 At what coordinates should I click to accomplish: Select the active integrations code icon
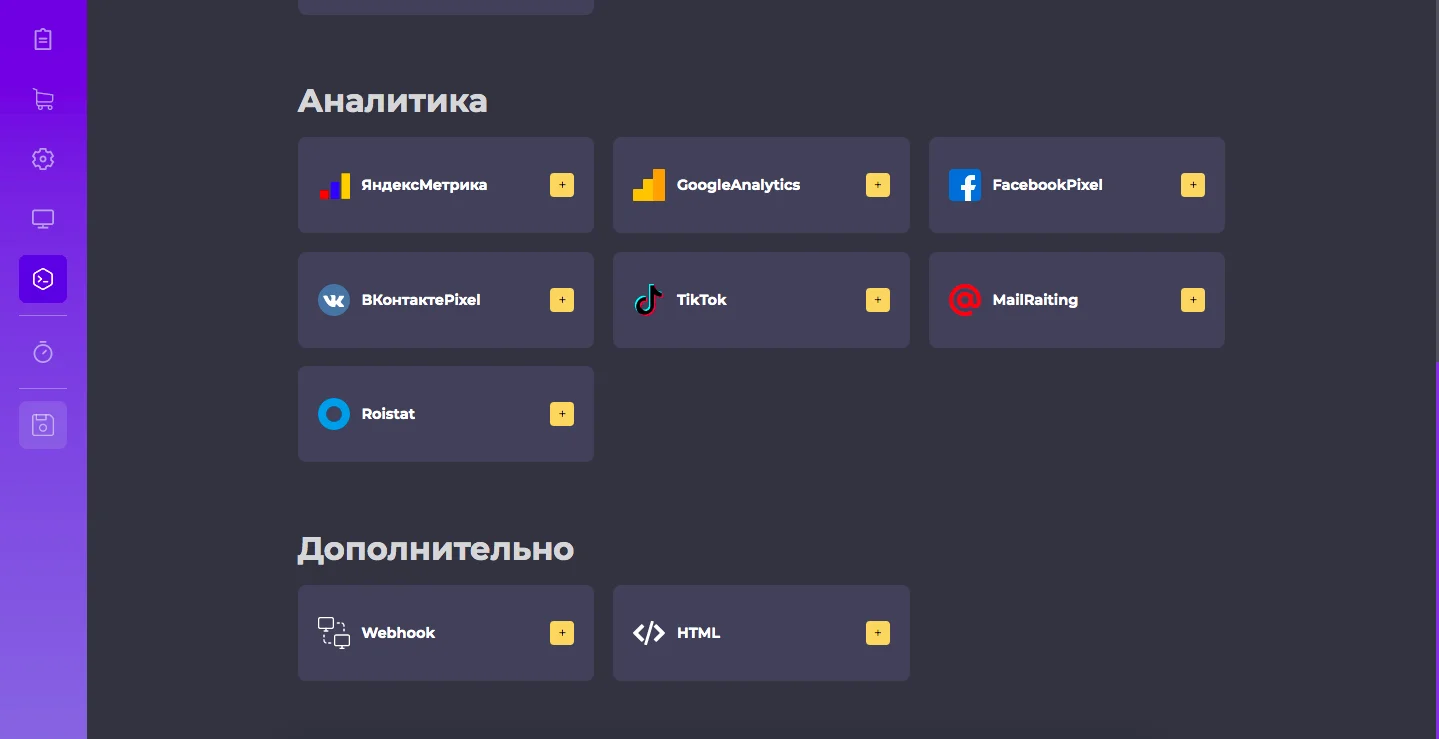[43, 279]
